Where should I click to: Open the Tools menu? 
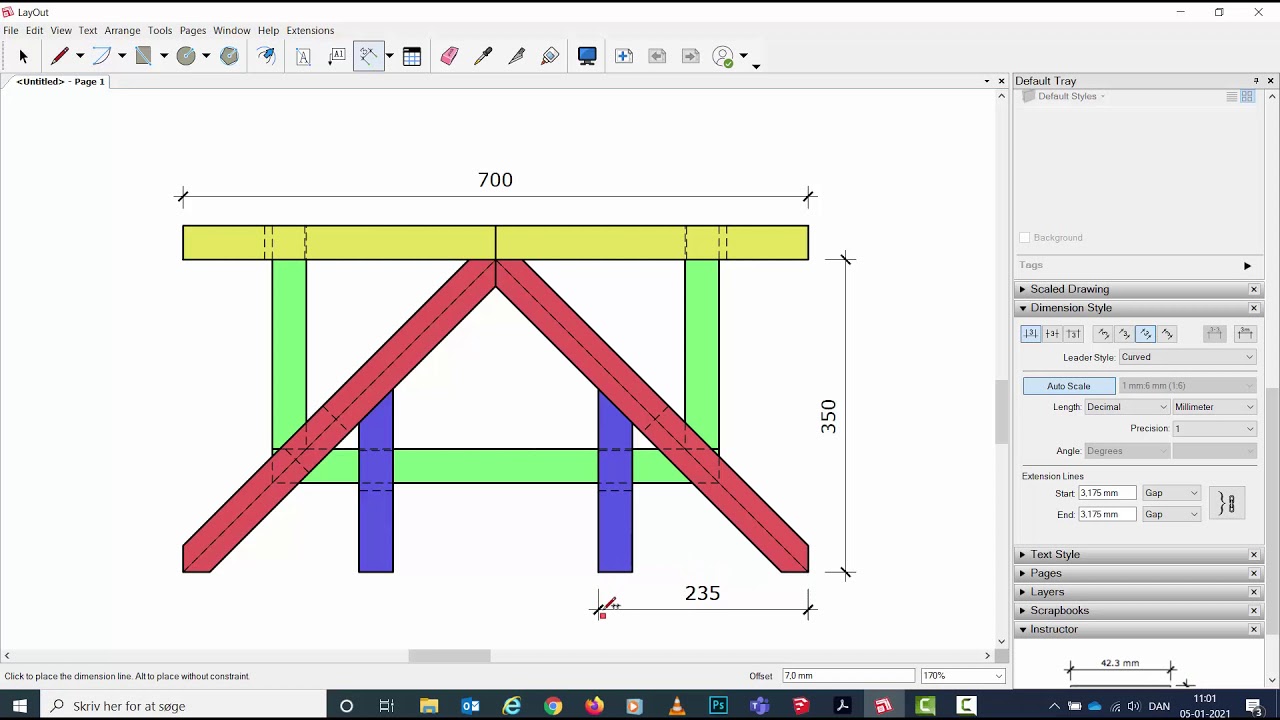160,30
